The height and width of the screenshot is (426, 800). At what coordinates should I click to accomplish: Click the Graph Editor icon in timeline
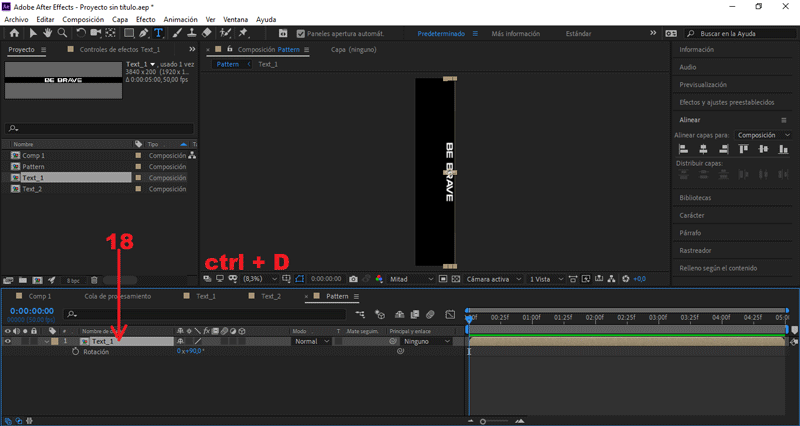point(450,314)
